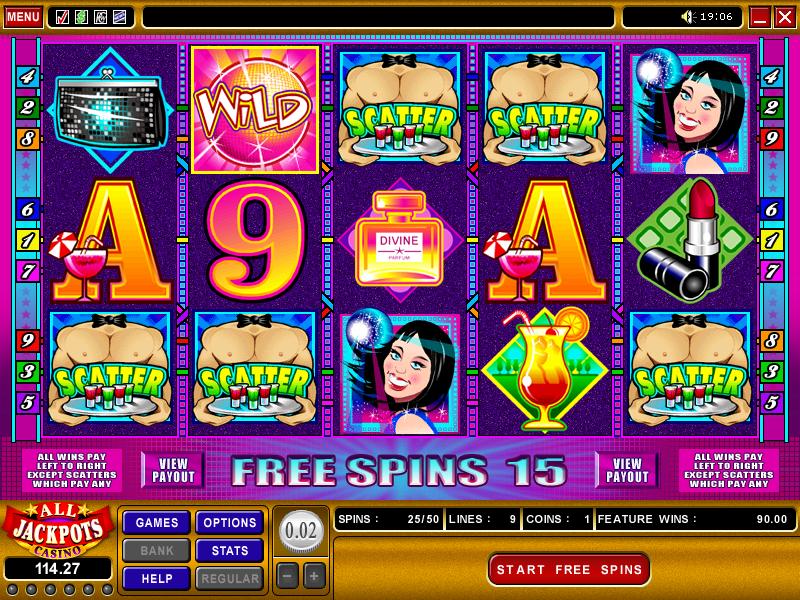800x600 pixels.
Task: Mute sound using the speaker icon
Action: [688, 17]
